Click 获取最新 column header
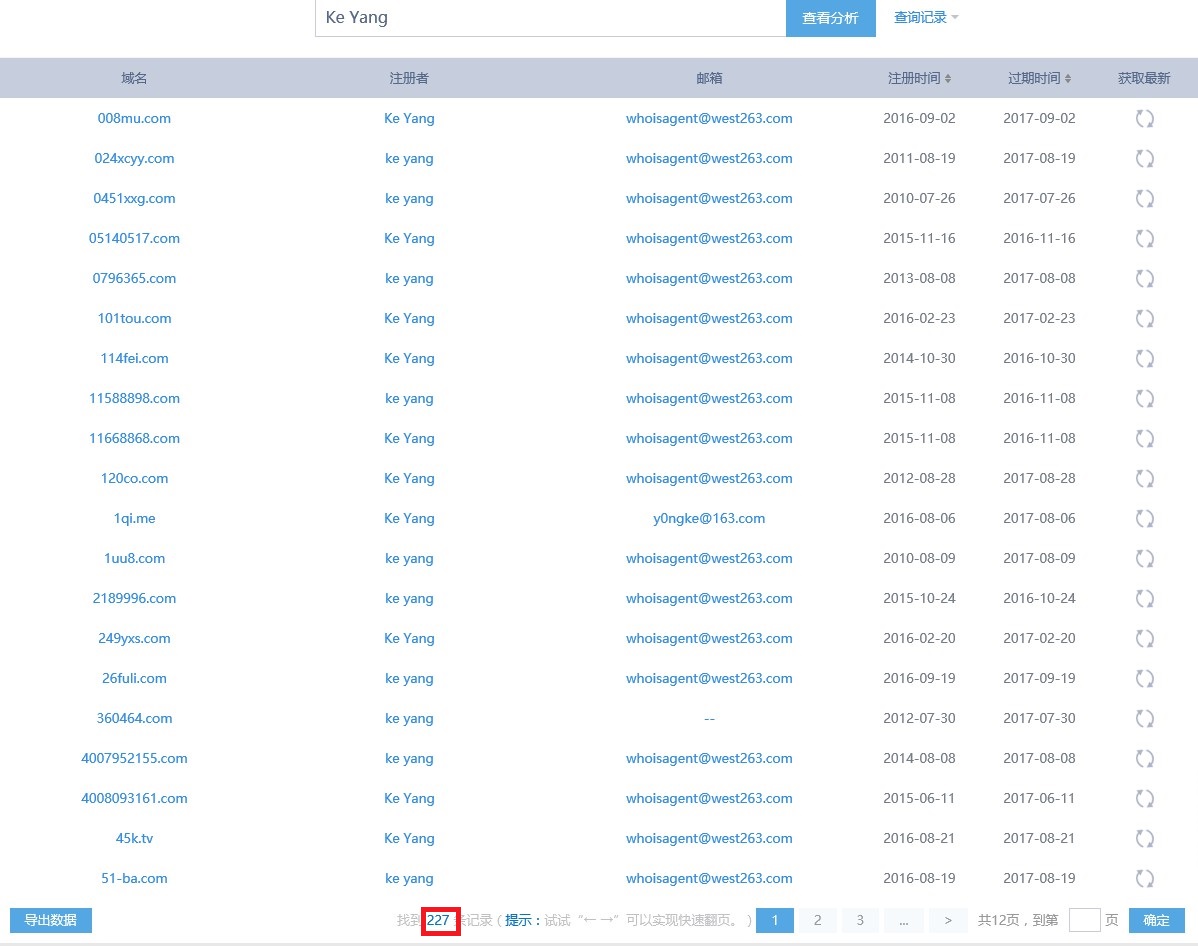This screenshot has height=946, width=1198. pos(1144,78)
